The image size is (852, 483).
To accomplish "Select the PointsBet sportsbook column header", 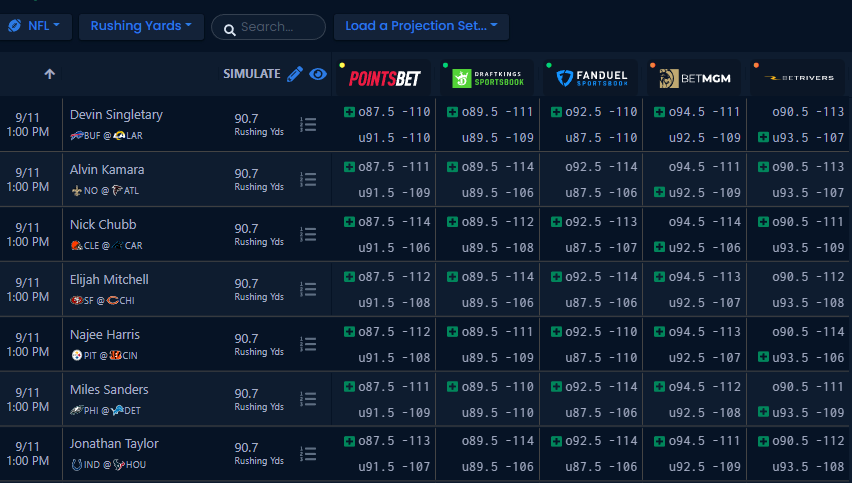I will tap(384, 78).
